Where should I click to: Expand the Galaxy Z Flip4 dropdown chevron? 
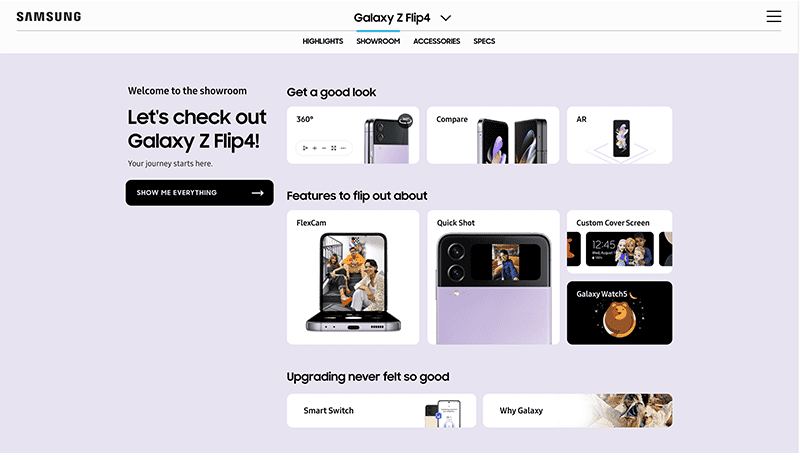click(x=446, y=18)
